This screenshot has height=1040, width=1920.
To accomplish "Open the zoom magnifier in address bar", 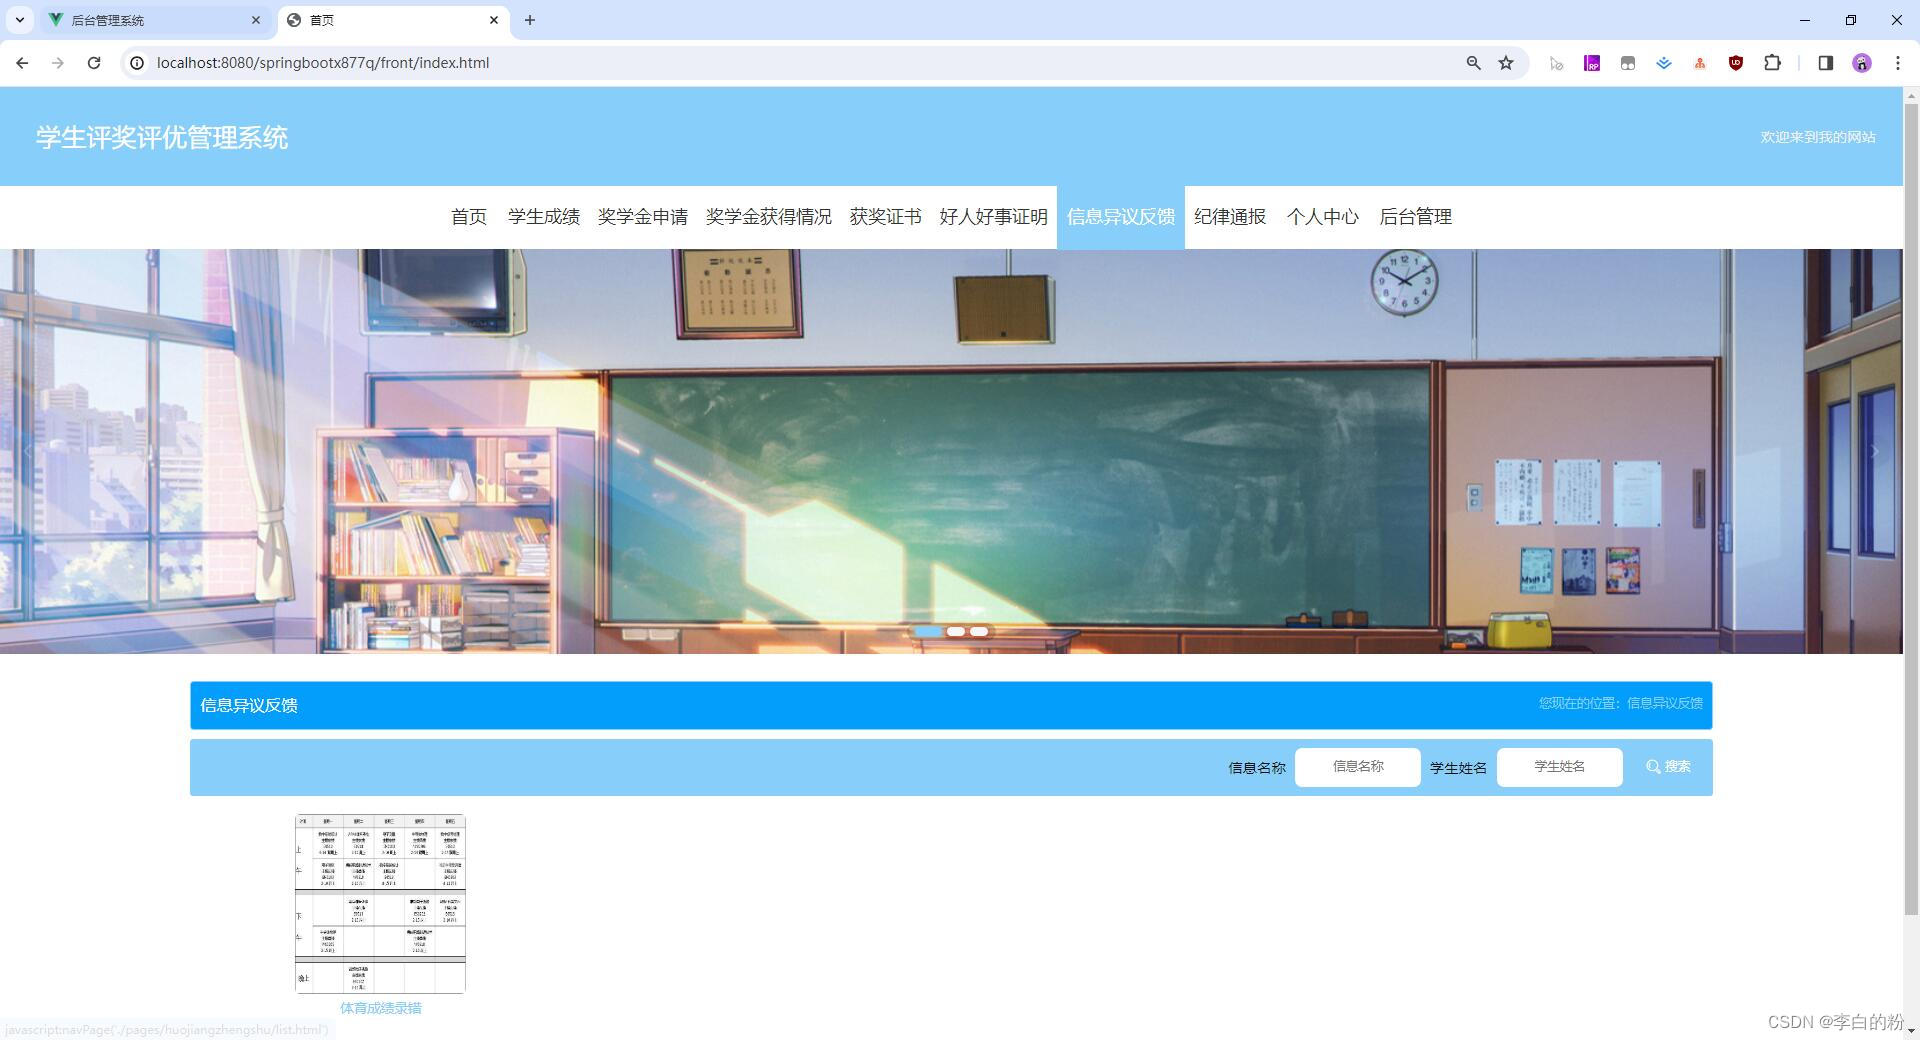I will pyautogui.click(x=1473, y=63).
